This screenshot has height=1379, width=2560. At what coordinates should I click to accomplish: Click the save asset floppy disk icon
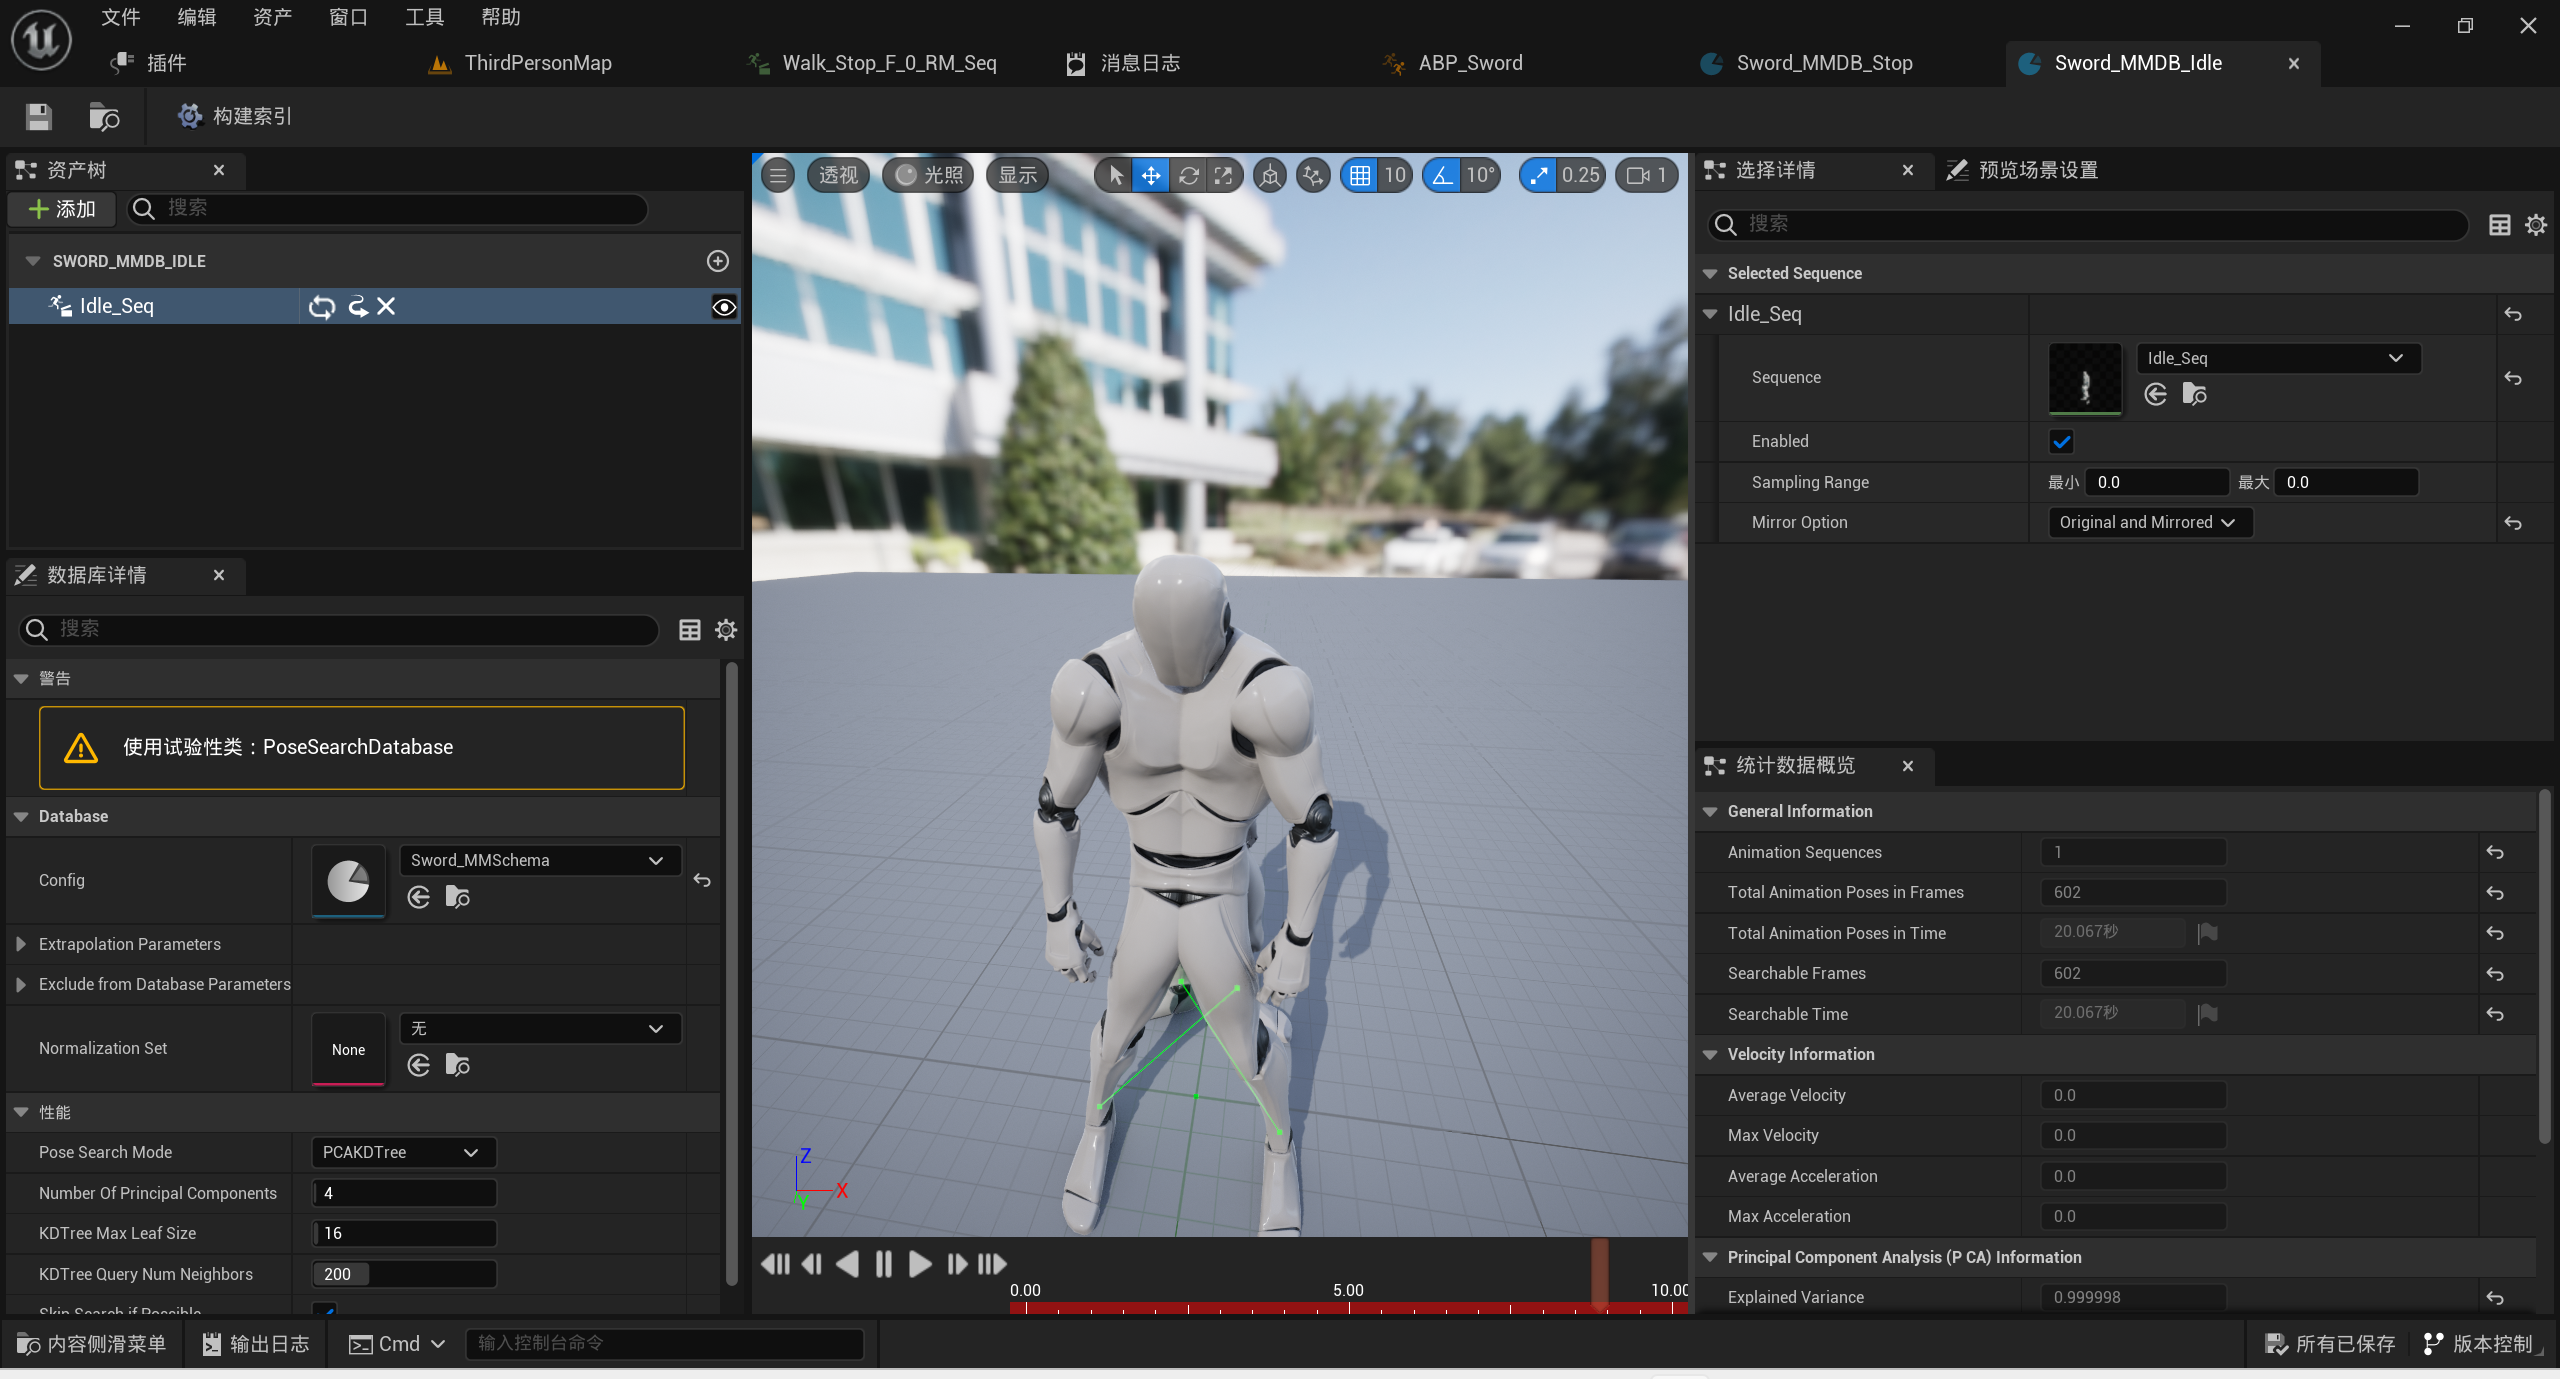(39, 116)
